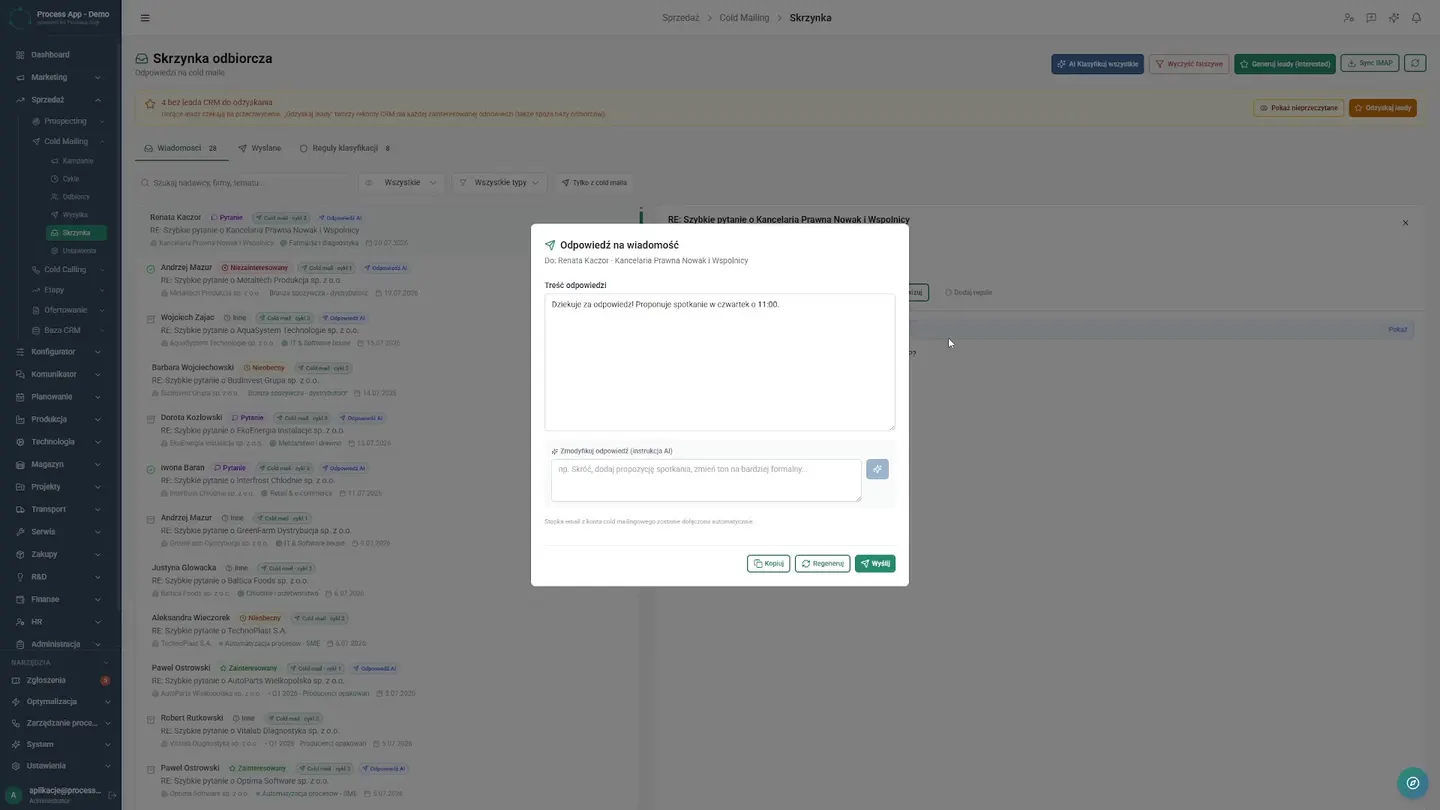Click the Wyczyść fałszywe button
The width and height of the screenshot is (1440, 810).
click(x=1189, y=63)
